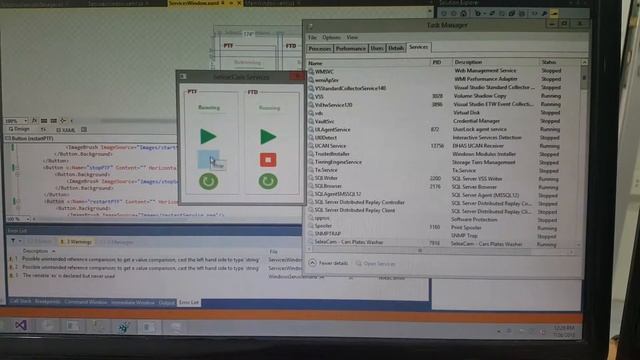
Task: Switch to the Details tab in Task Manager
Action: pyautogui.click(x=396, y=48)
